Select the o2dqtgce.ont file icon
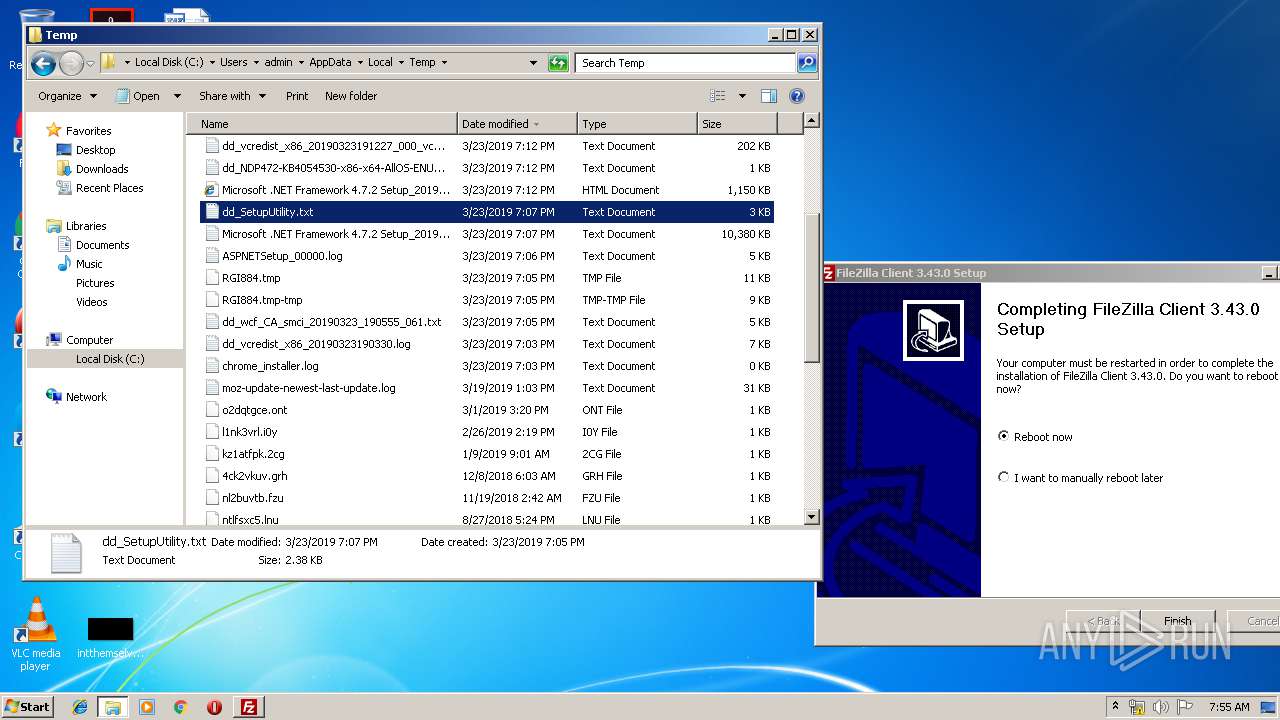Image resolution: width=1280 pixels, height=720 pixels. (211, 410)
